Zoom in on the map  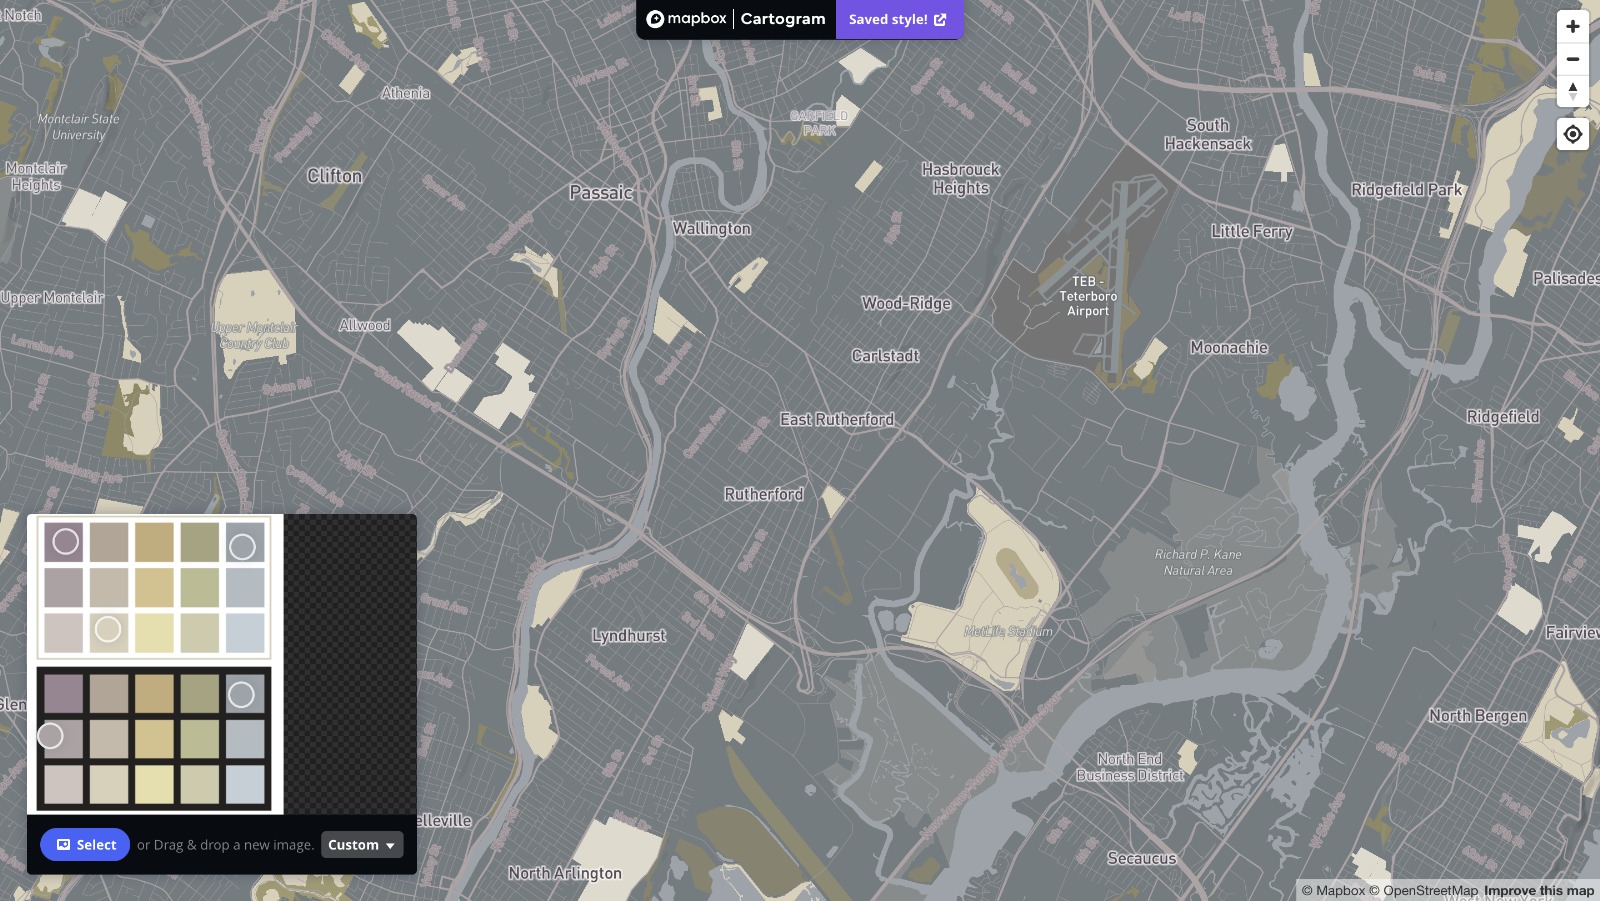tap(1572, 27)
